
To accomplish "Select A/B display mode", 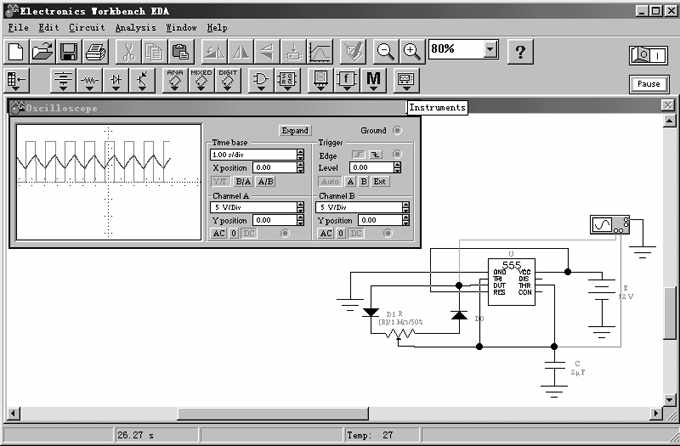I will click(x=265, y=182).
